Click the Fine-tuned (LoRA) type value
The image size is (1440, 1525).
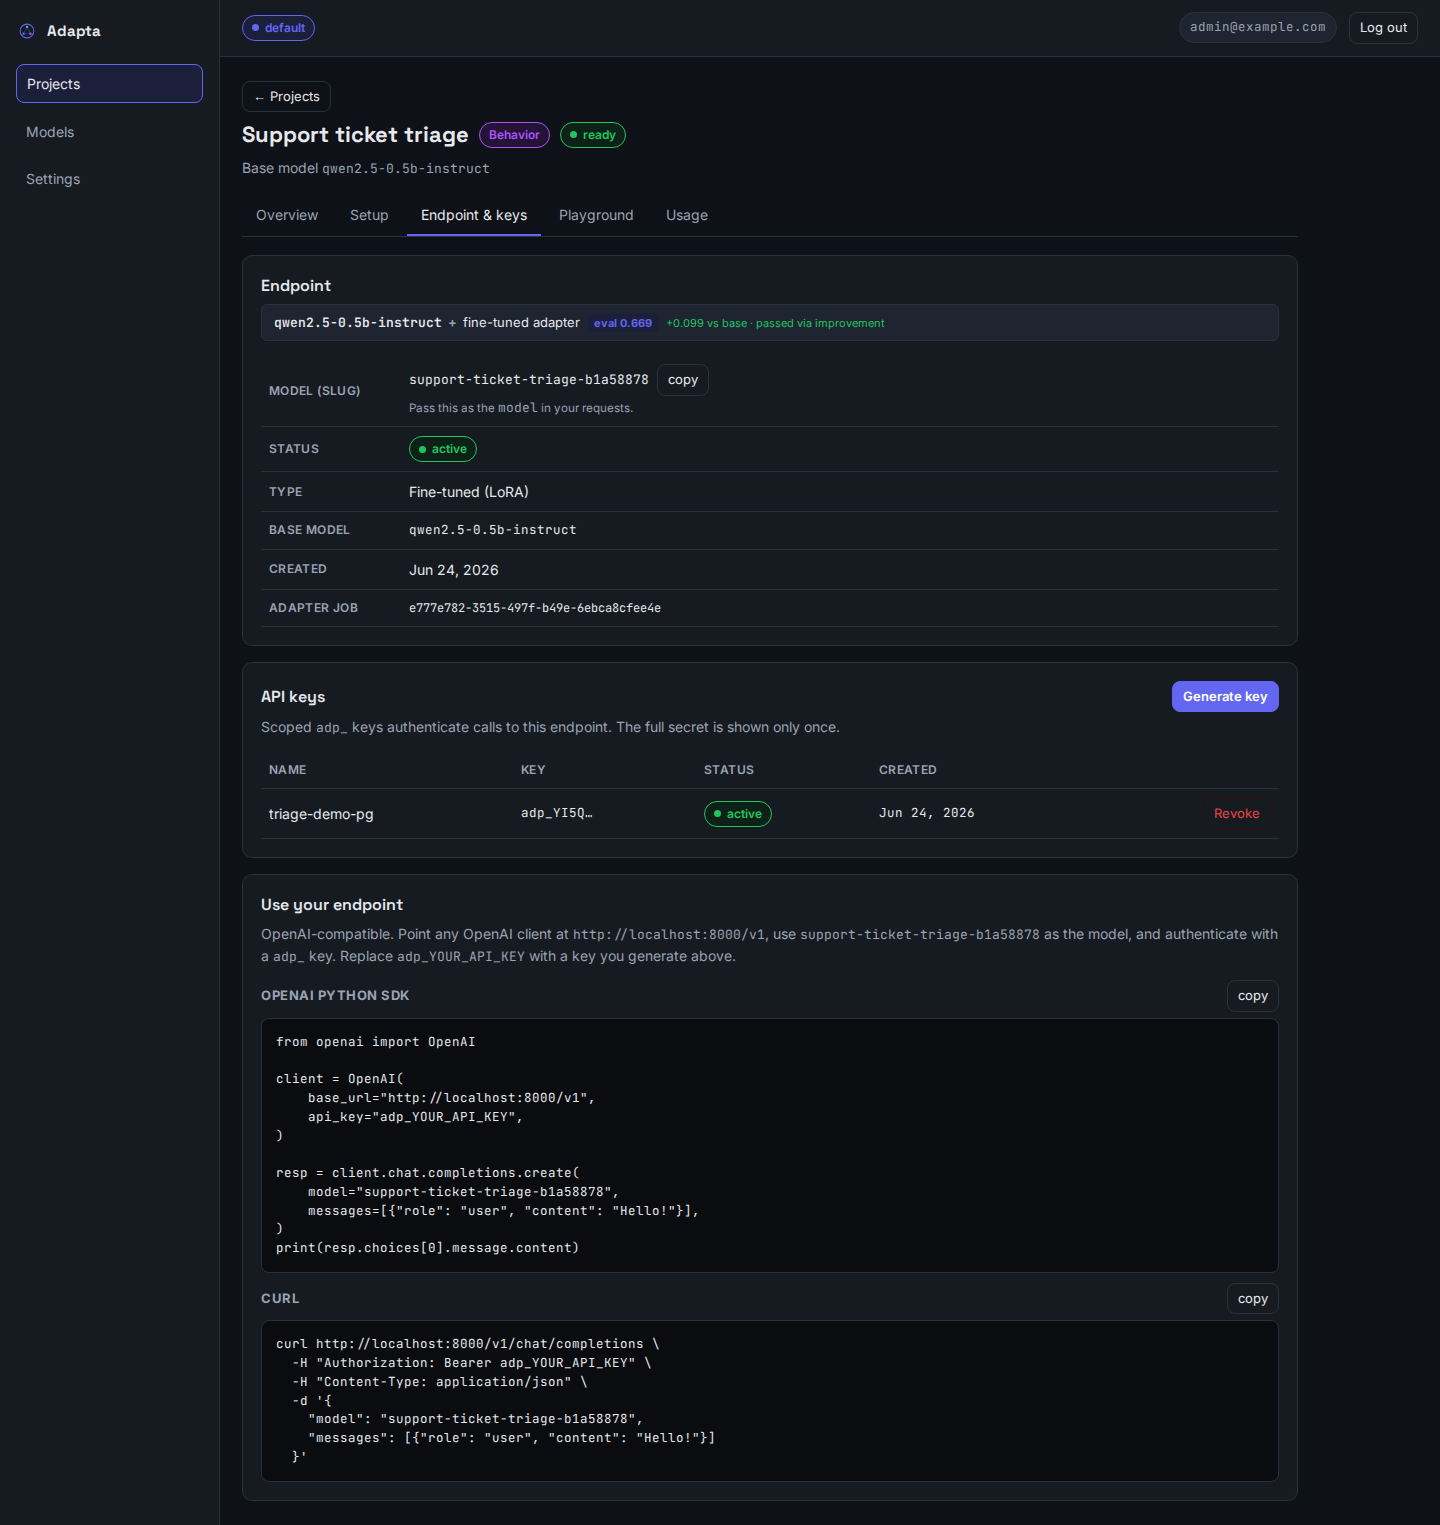click(469, 492)
